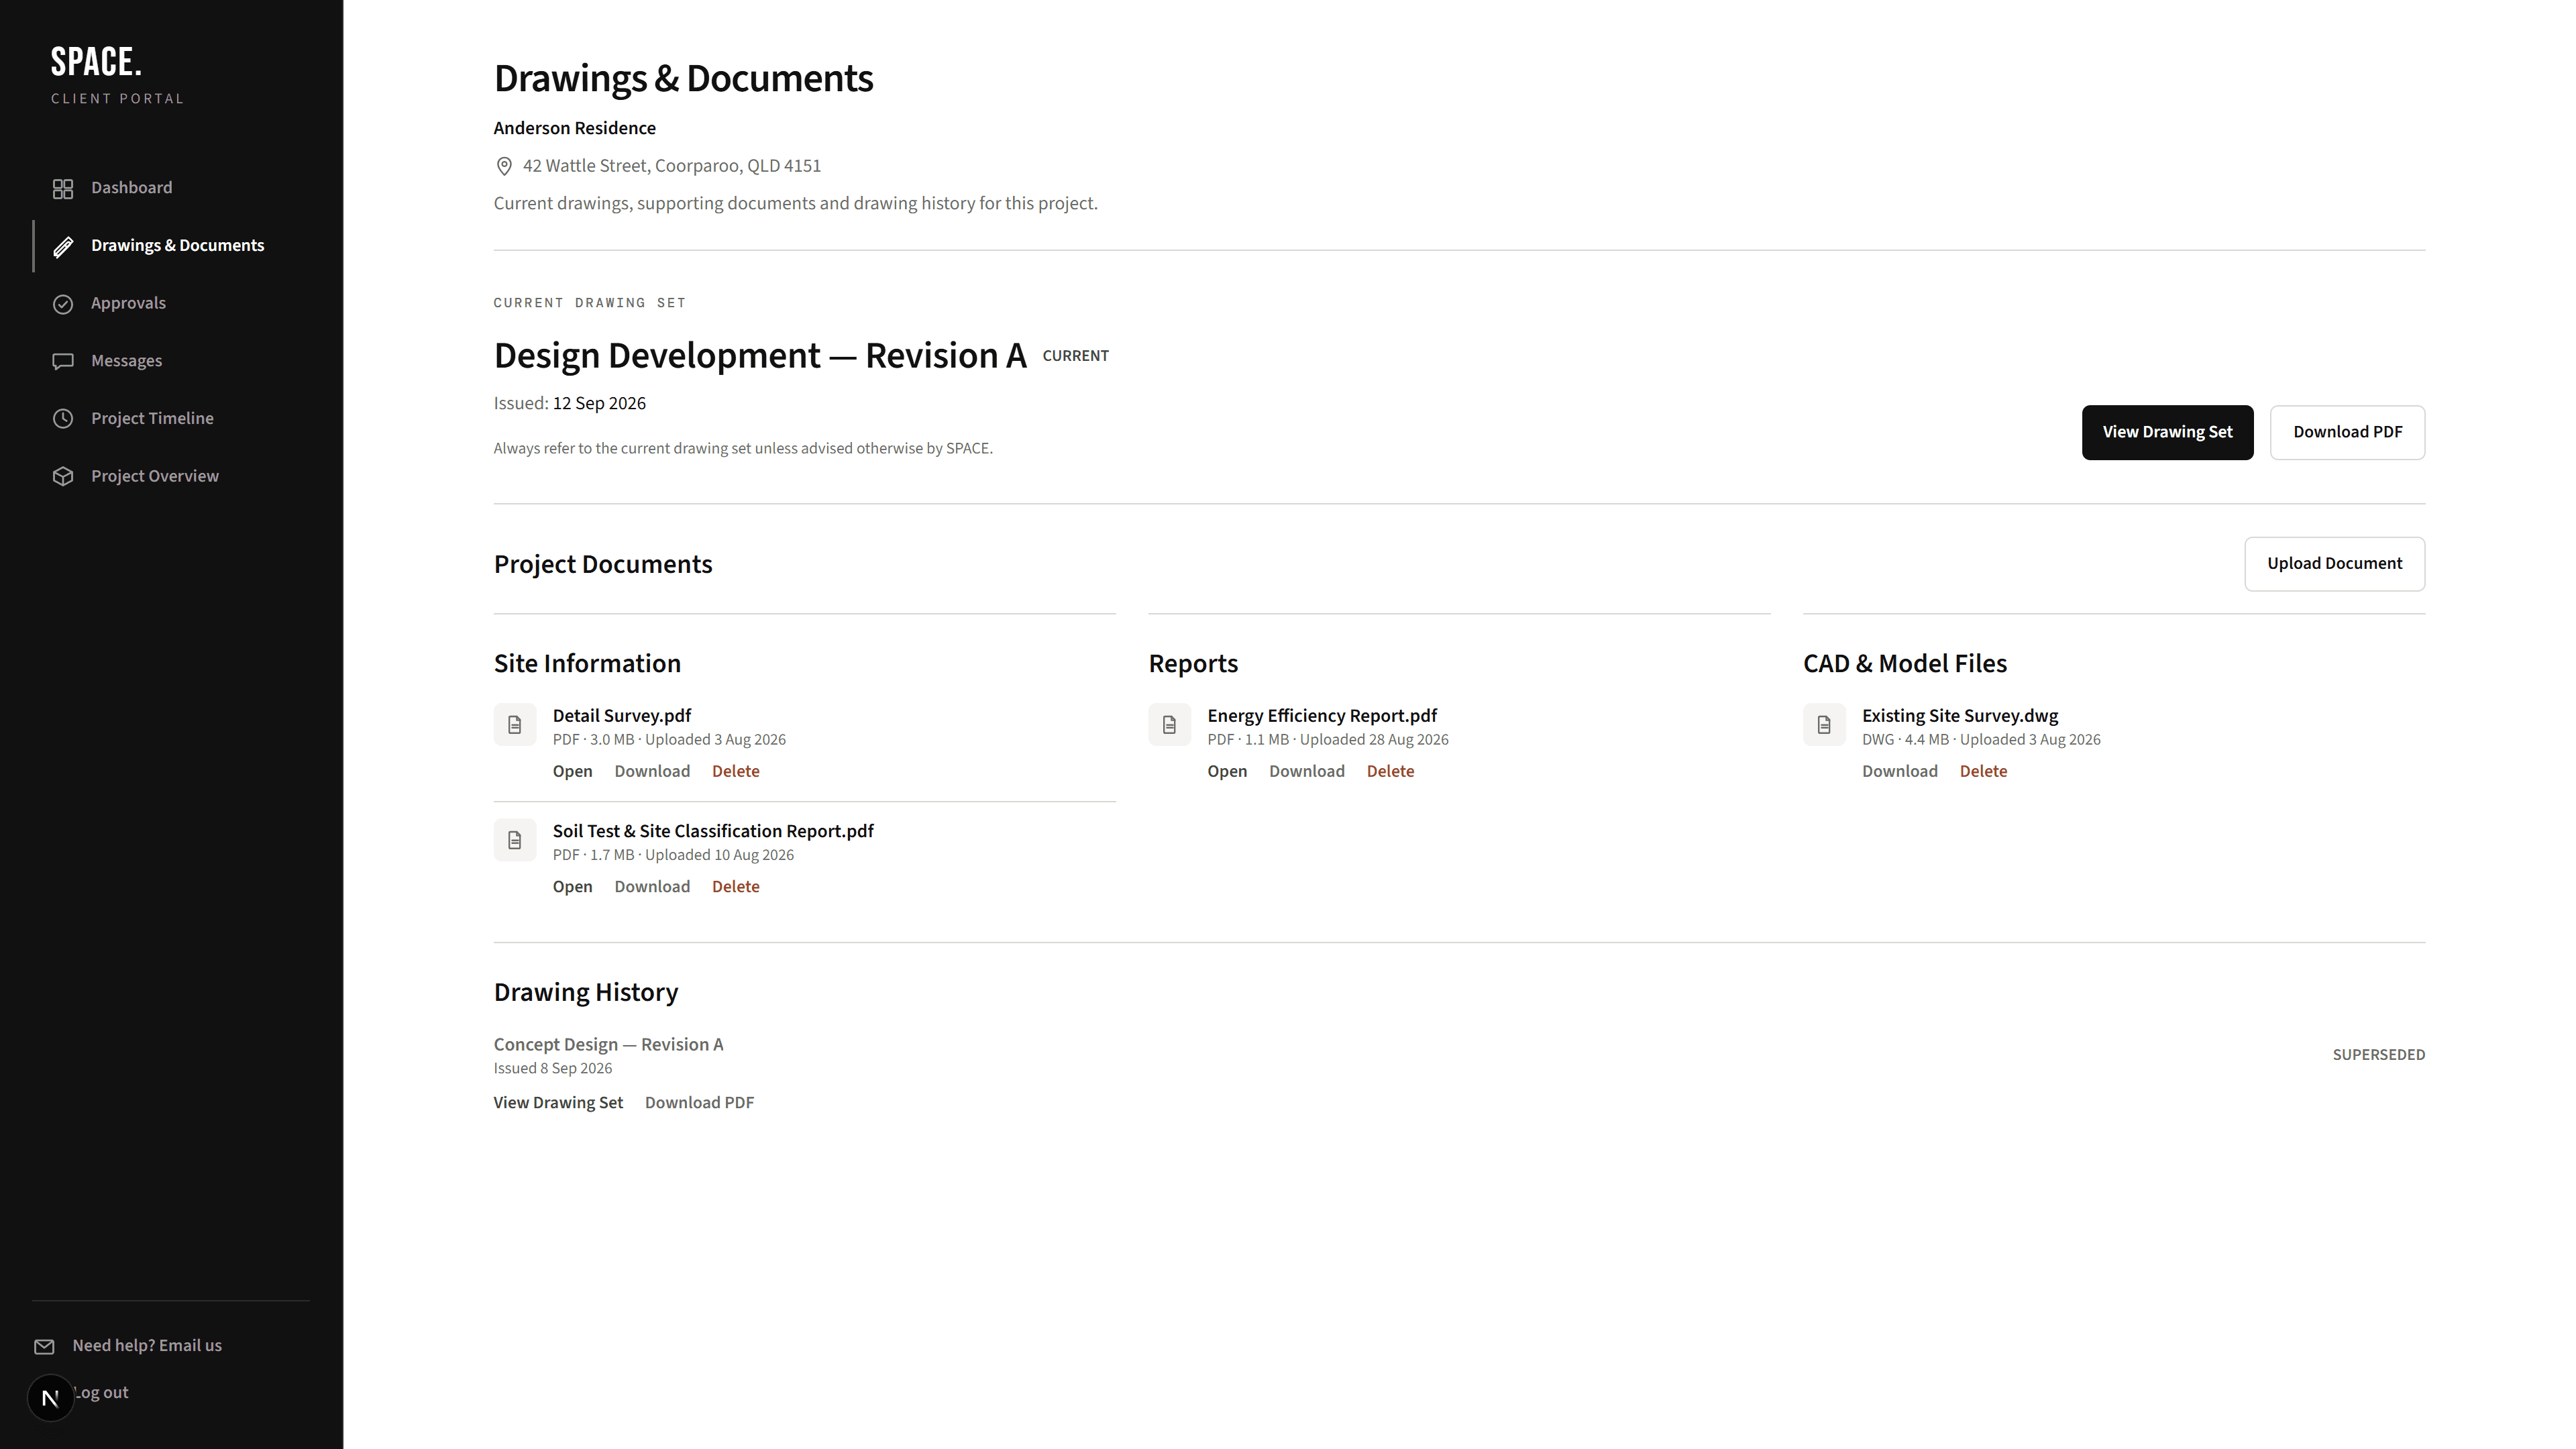Download Detail Survey.pdf
Image resolution: width=2576 pixels, height=1449 pixels.
click(x=652, y=771)
